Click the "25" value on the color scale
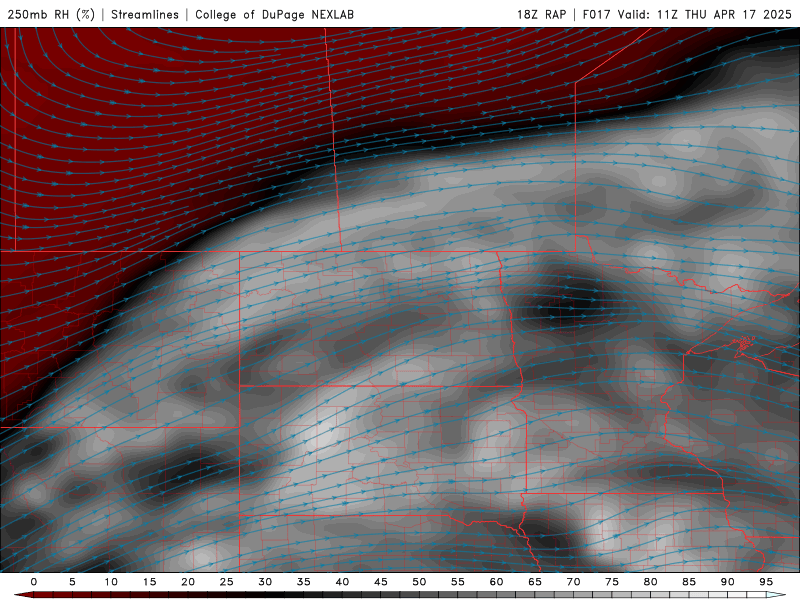The image size is (800, 600). (x=227, y=582)
